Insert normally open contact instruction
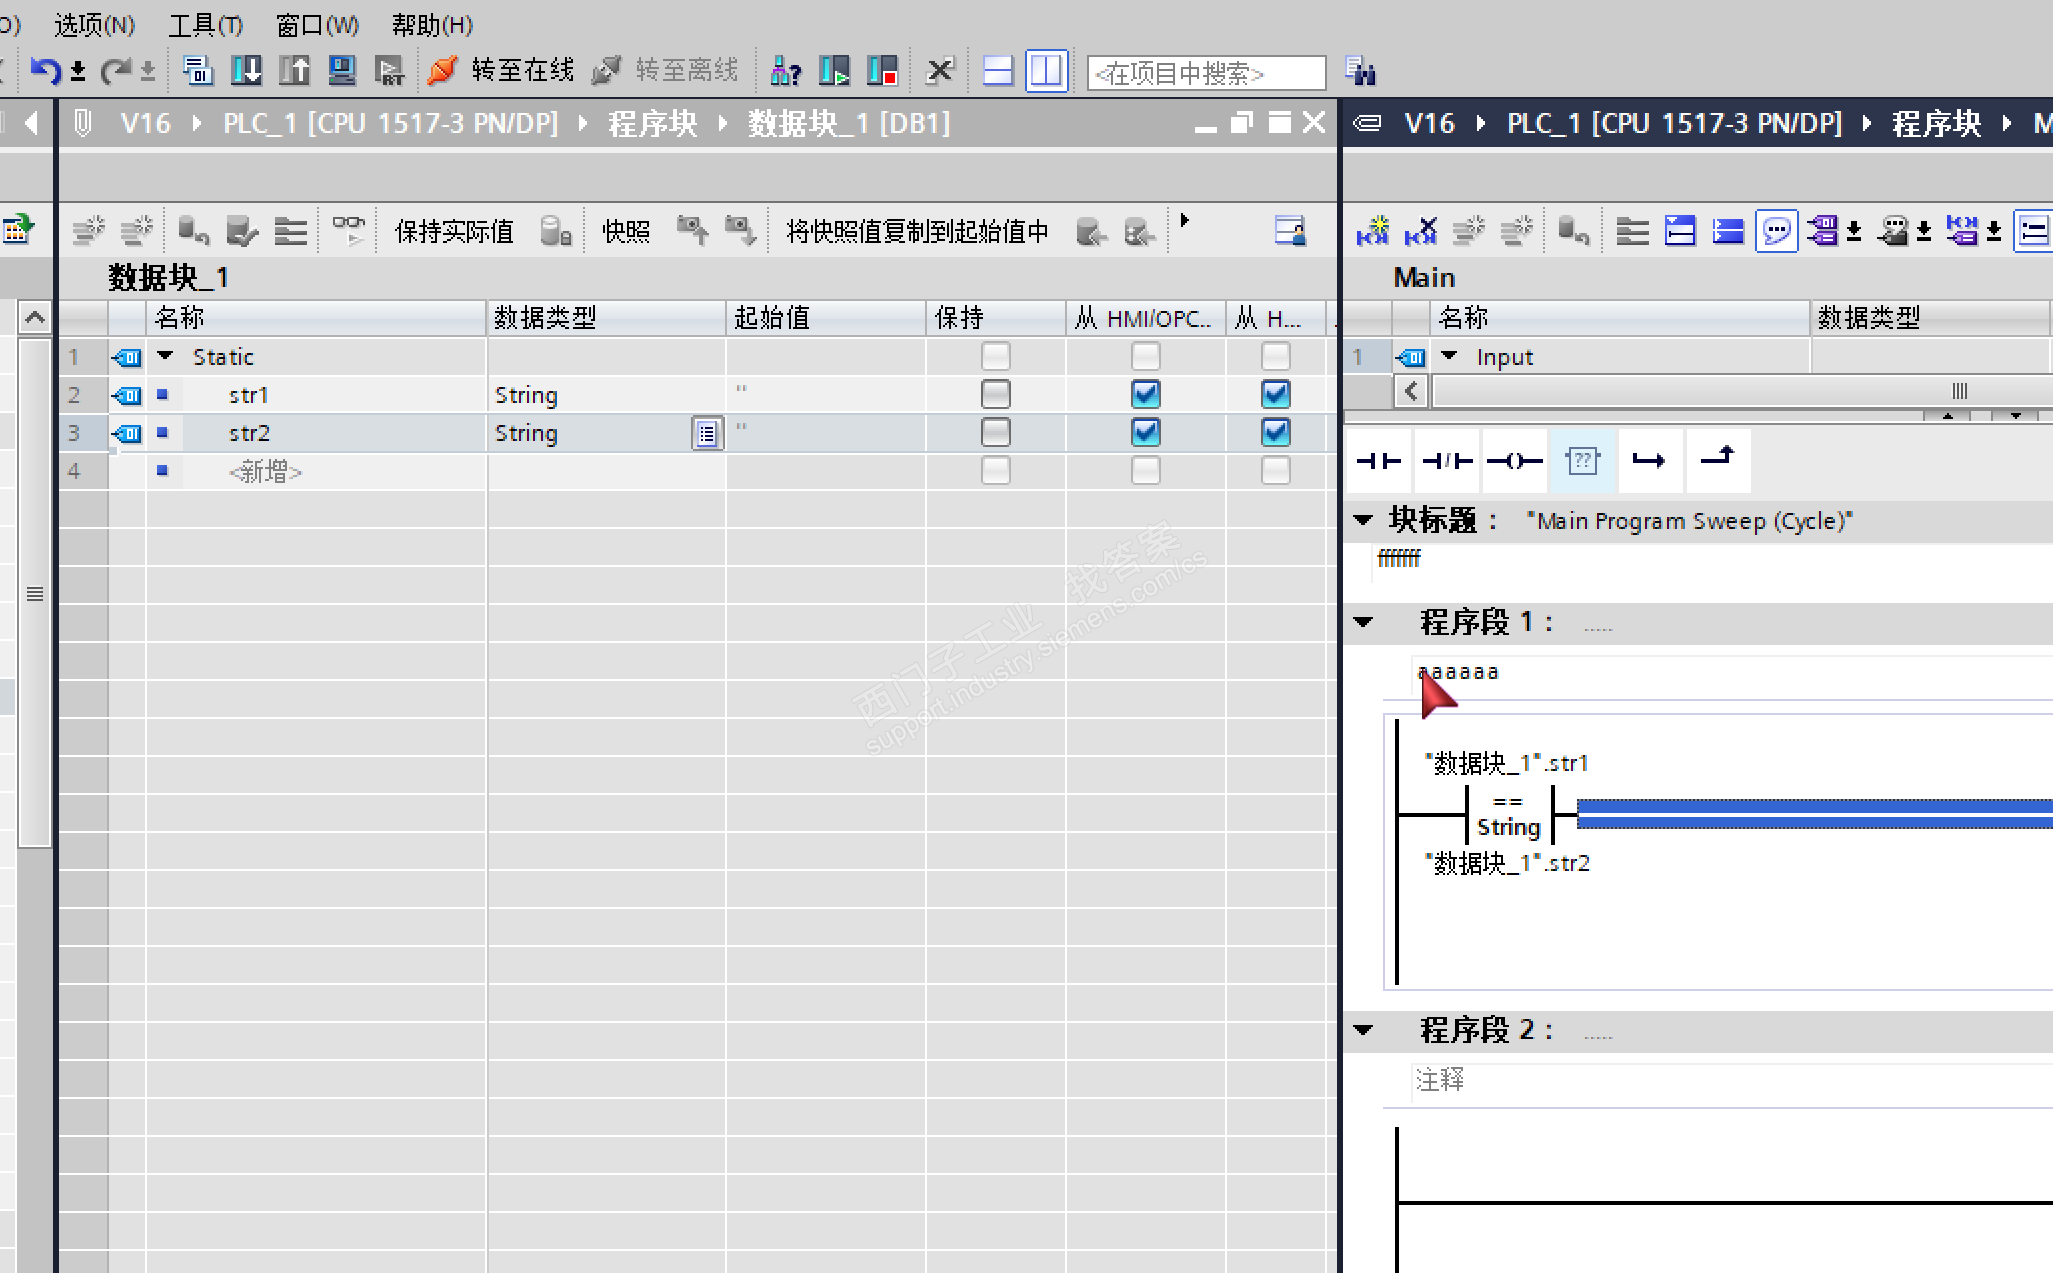The width and height of the screenshot is (2053, 1273). click(x=1378, y=461)
